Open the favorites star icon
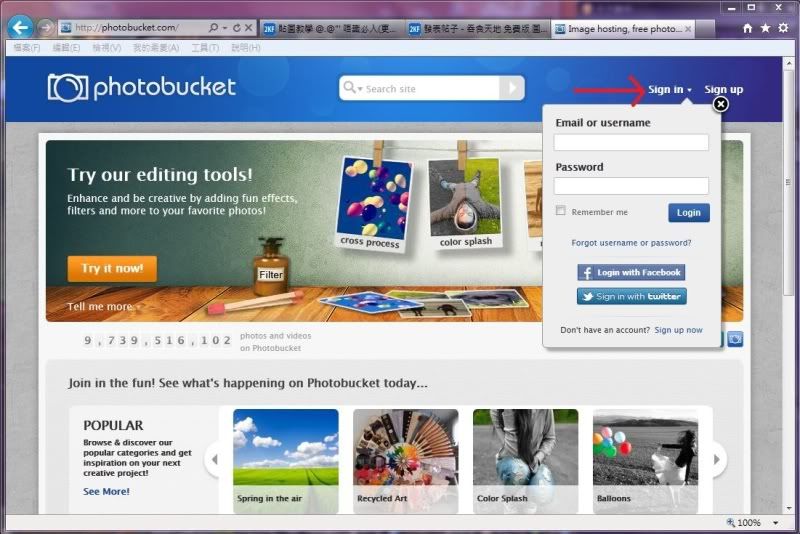This screenshot has height=534, width=800. point(765,28)
